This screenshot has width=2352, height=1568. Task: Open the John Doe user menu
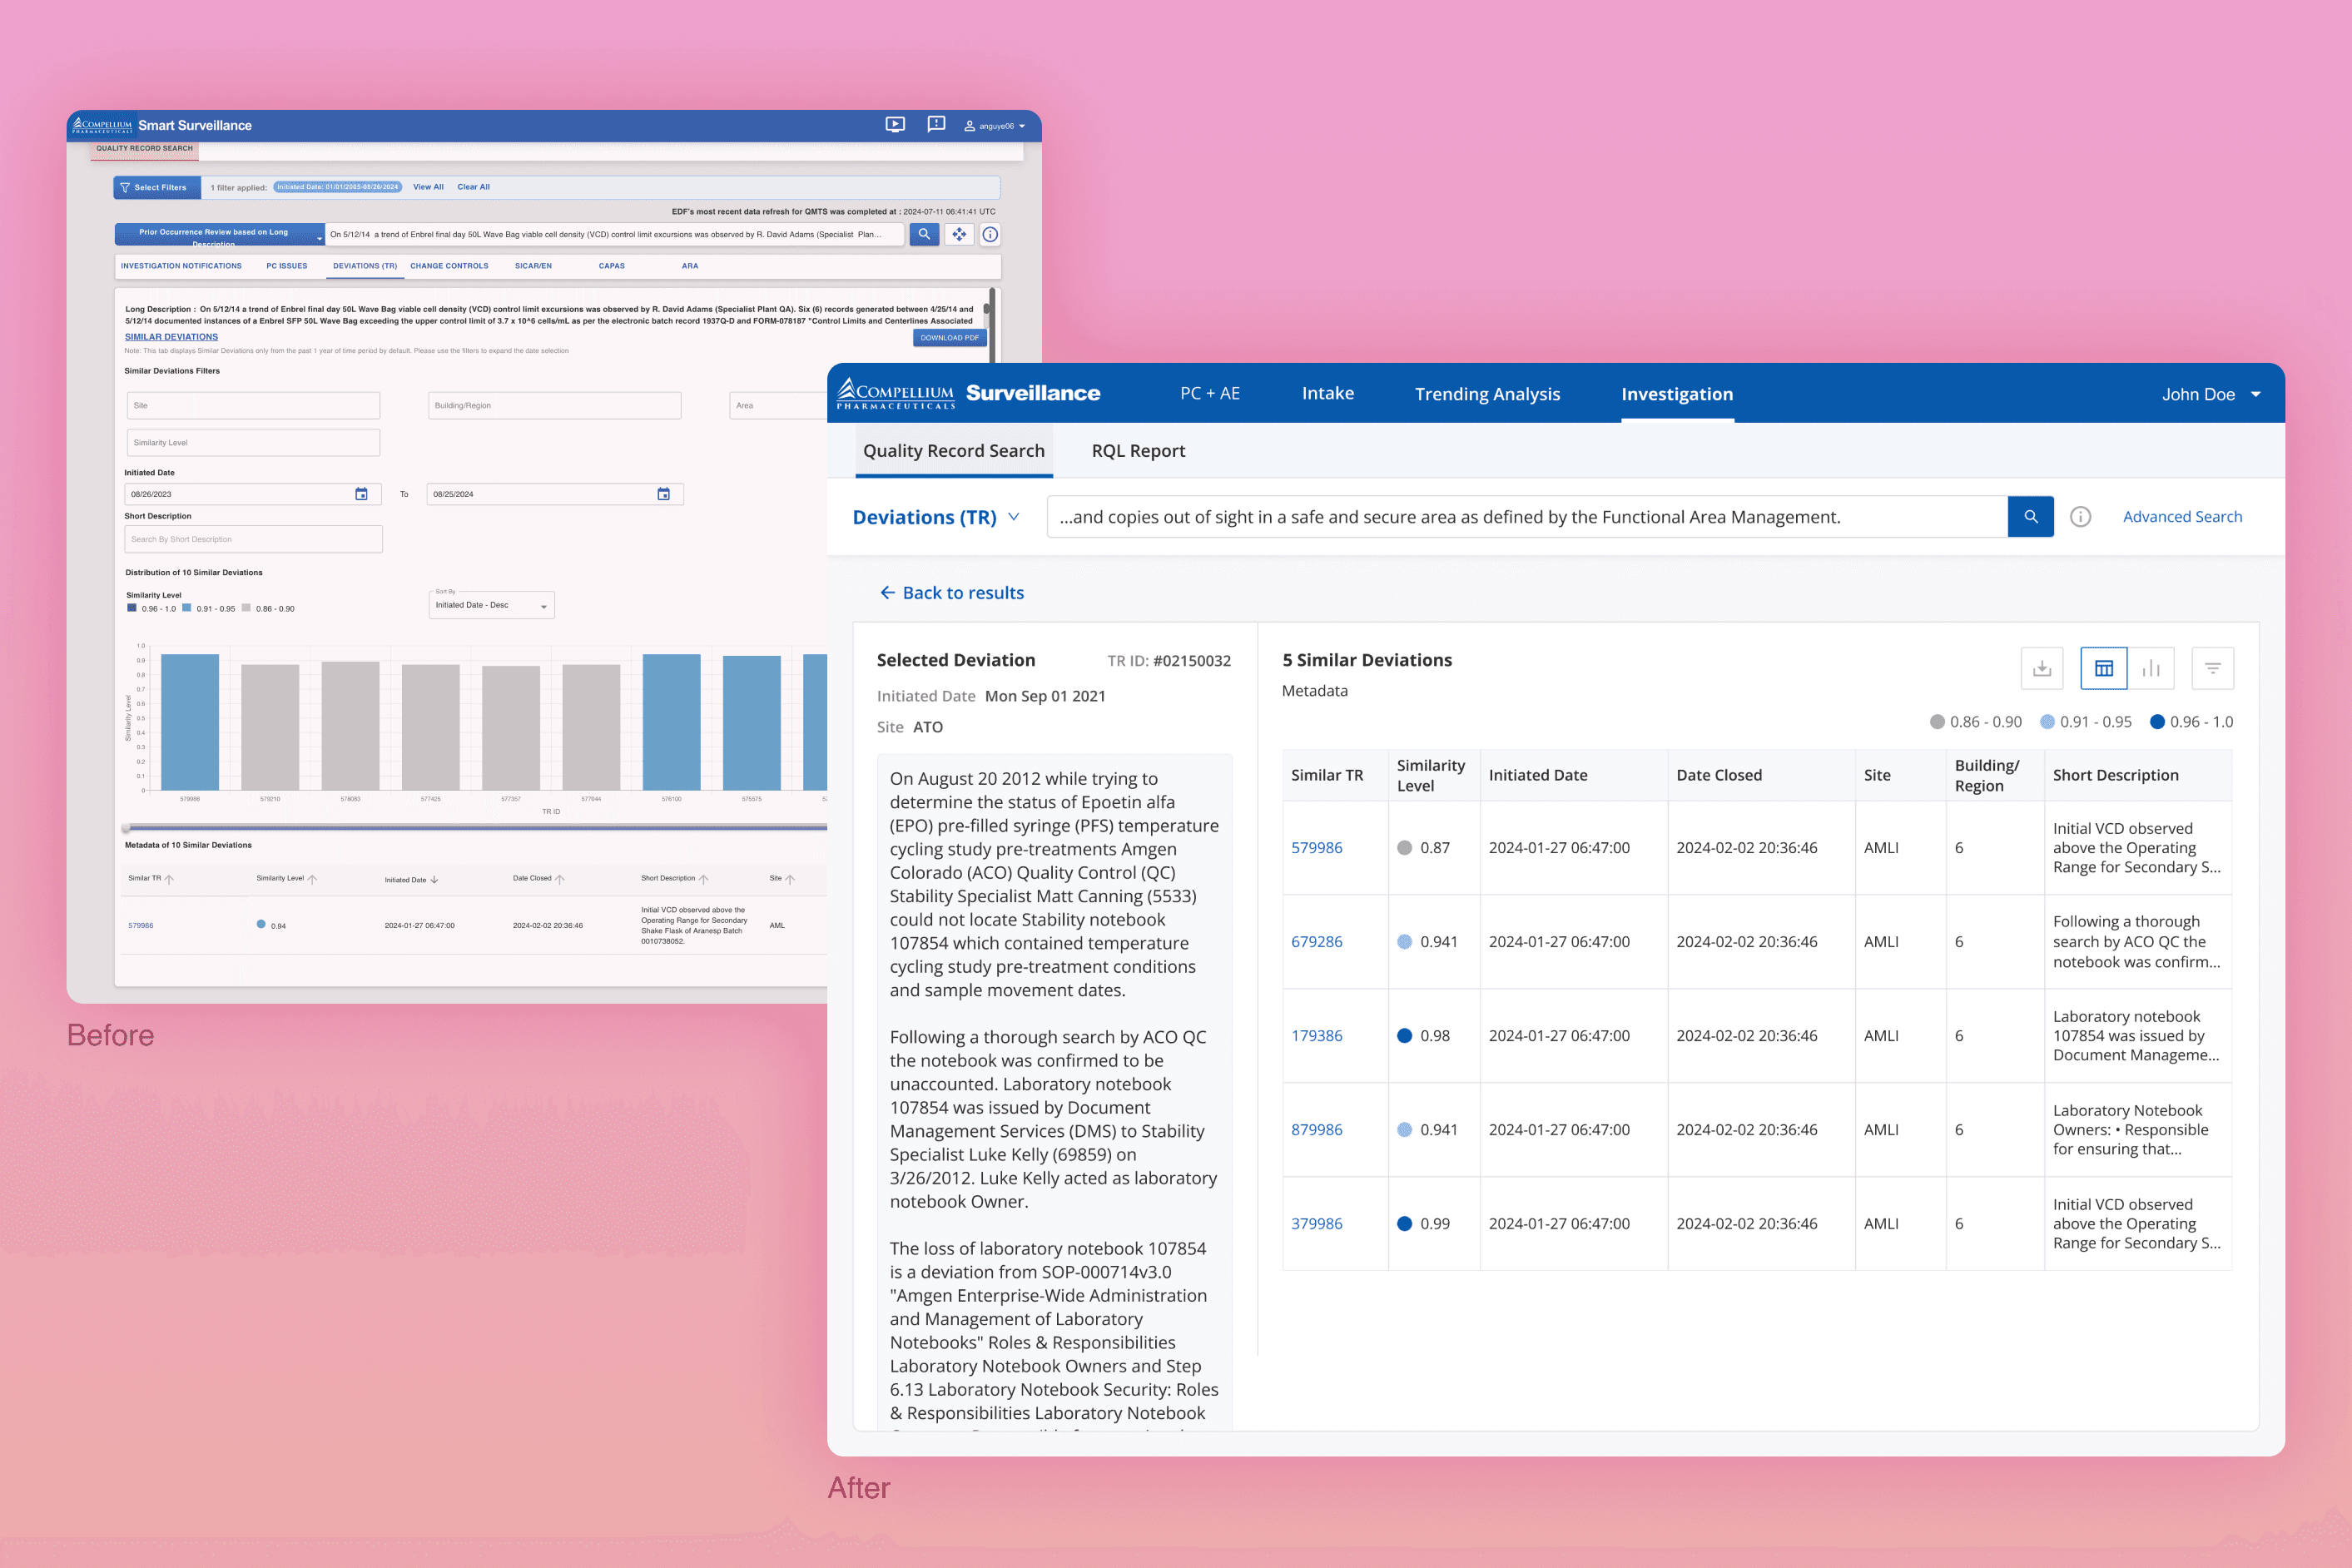[x=2211, y=394]
